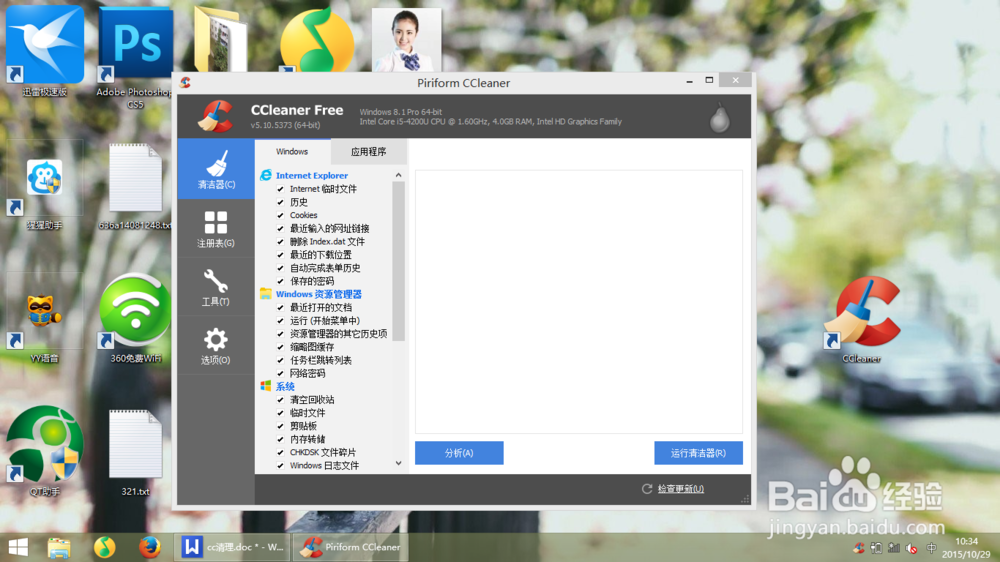Uncheck the 自动完成表单历史 checkbox
Screen dimensions: 1000x562
(x=281, y=268)
